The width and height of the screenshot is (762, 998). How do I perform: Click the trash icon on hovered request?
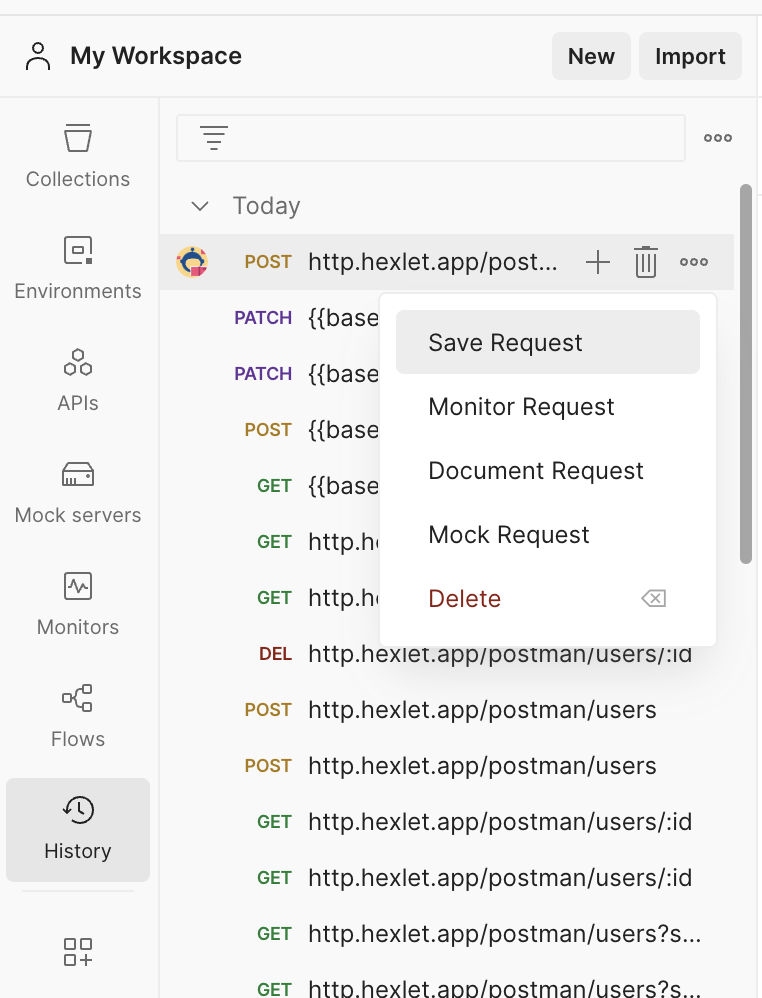tap(646, 262)
